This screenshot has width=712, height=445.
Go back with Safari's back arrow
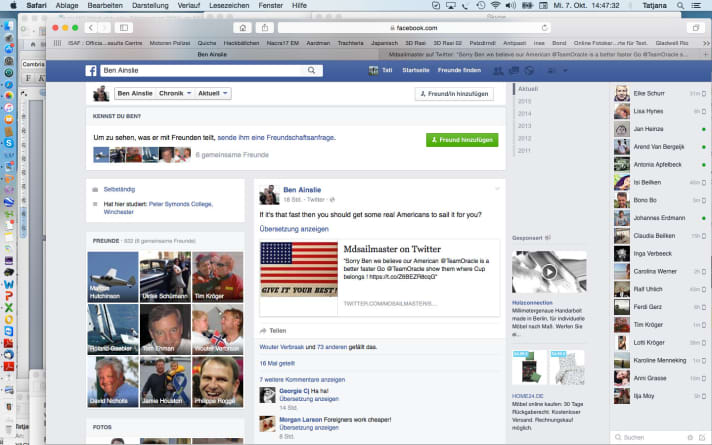pyautogui.click(x=91, y=28)
